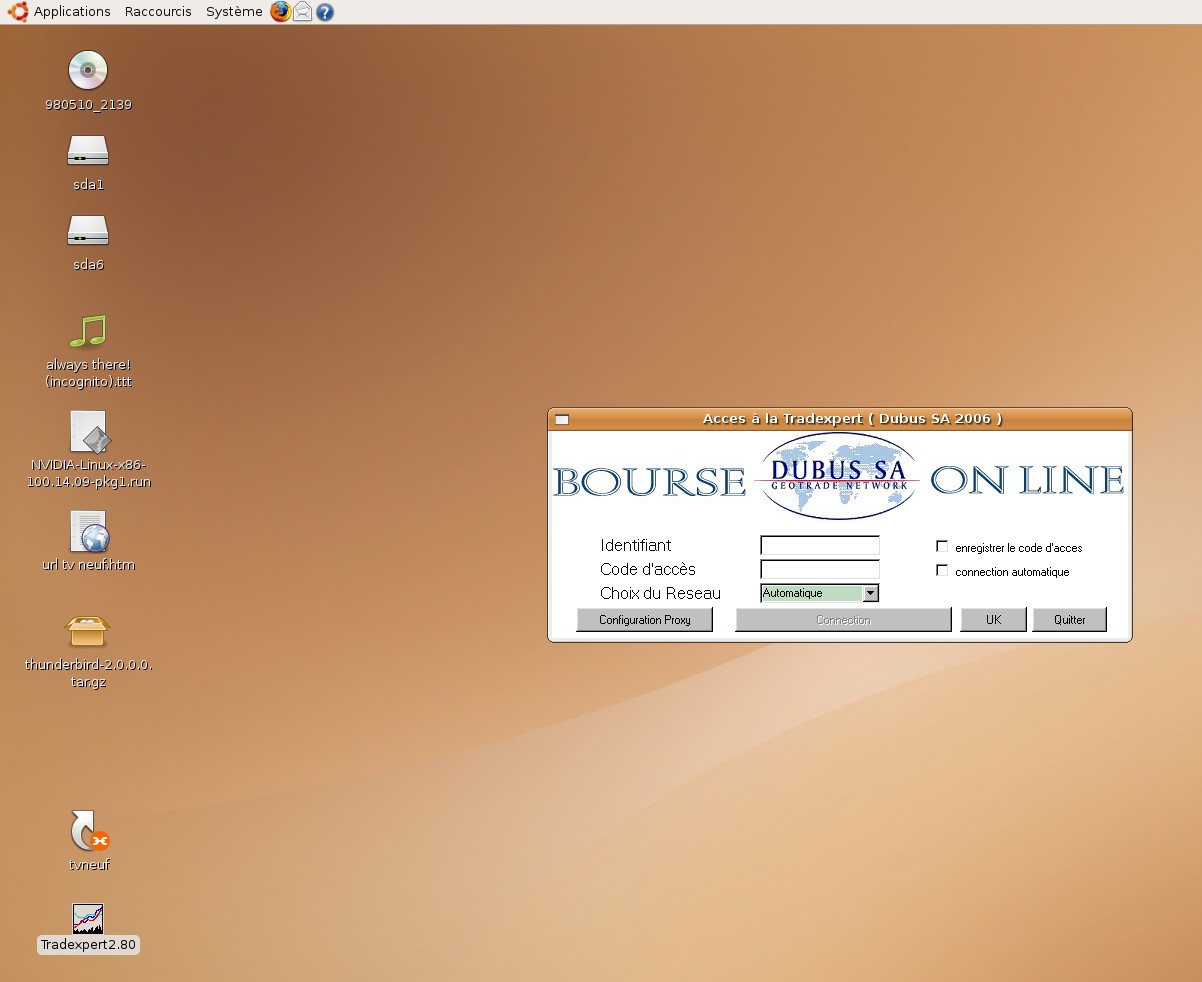The image size is (1202, 982).
Task: Focus the Identifiant input field
Action: [820, 546]
